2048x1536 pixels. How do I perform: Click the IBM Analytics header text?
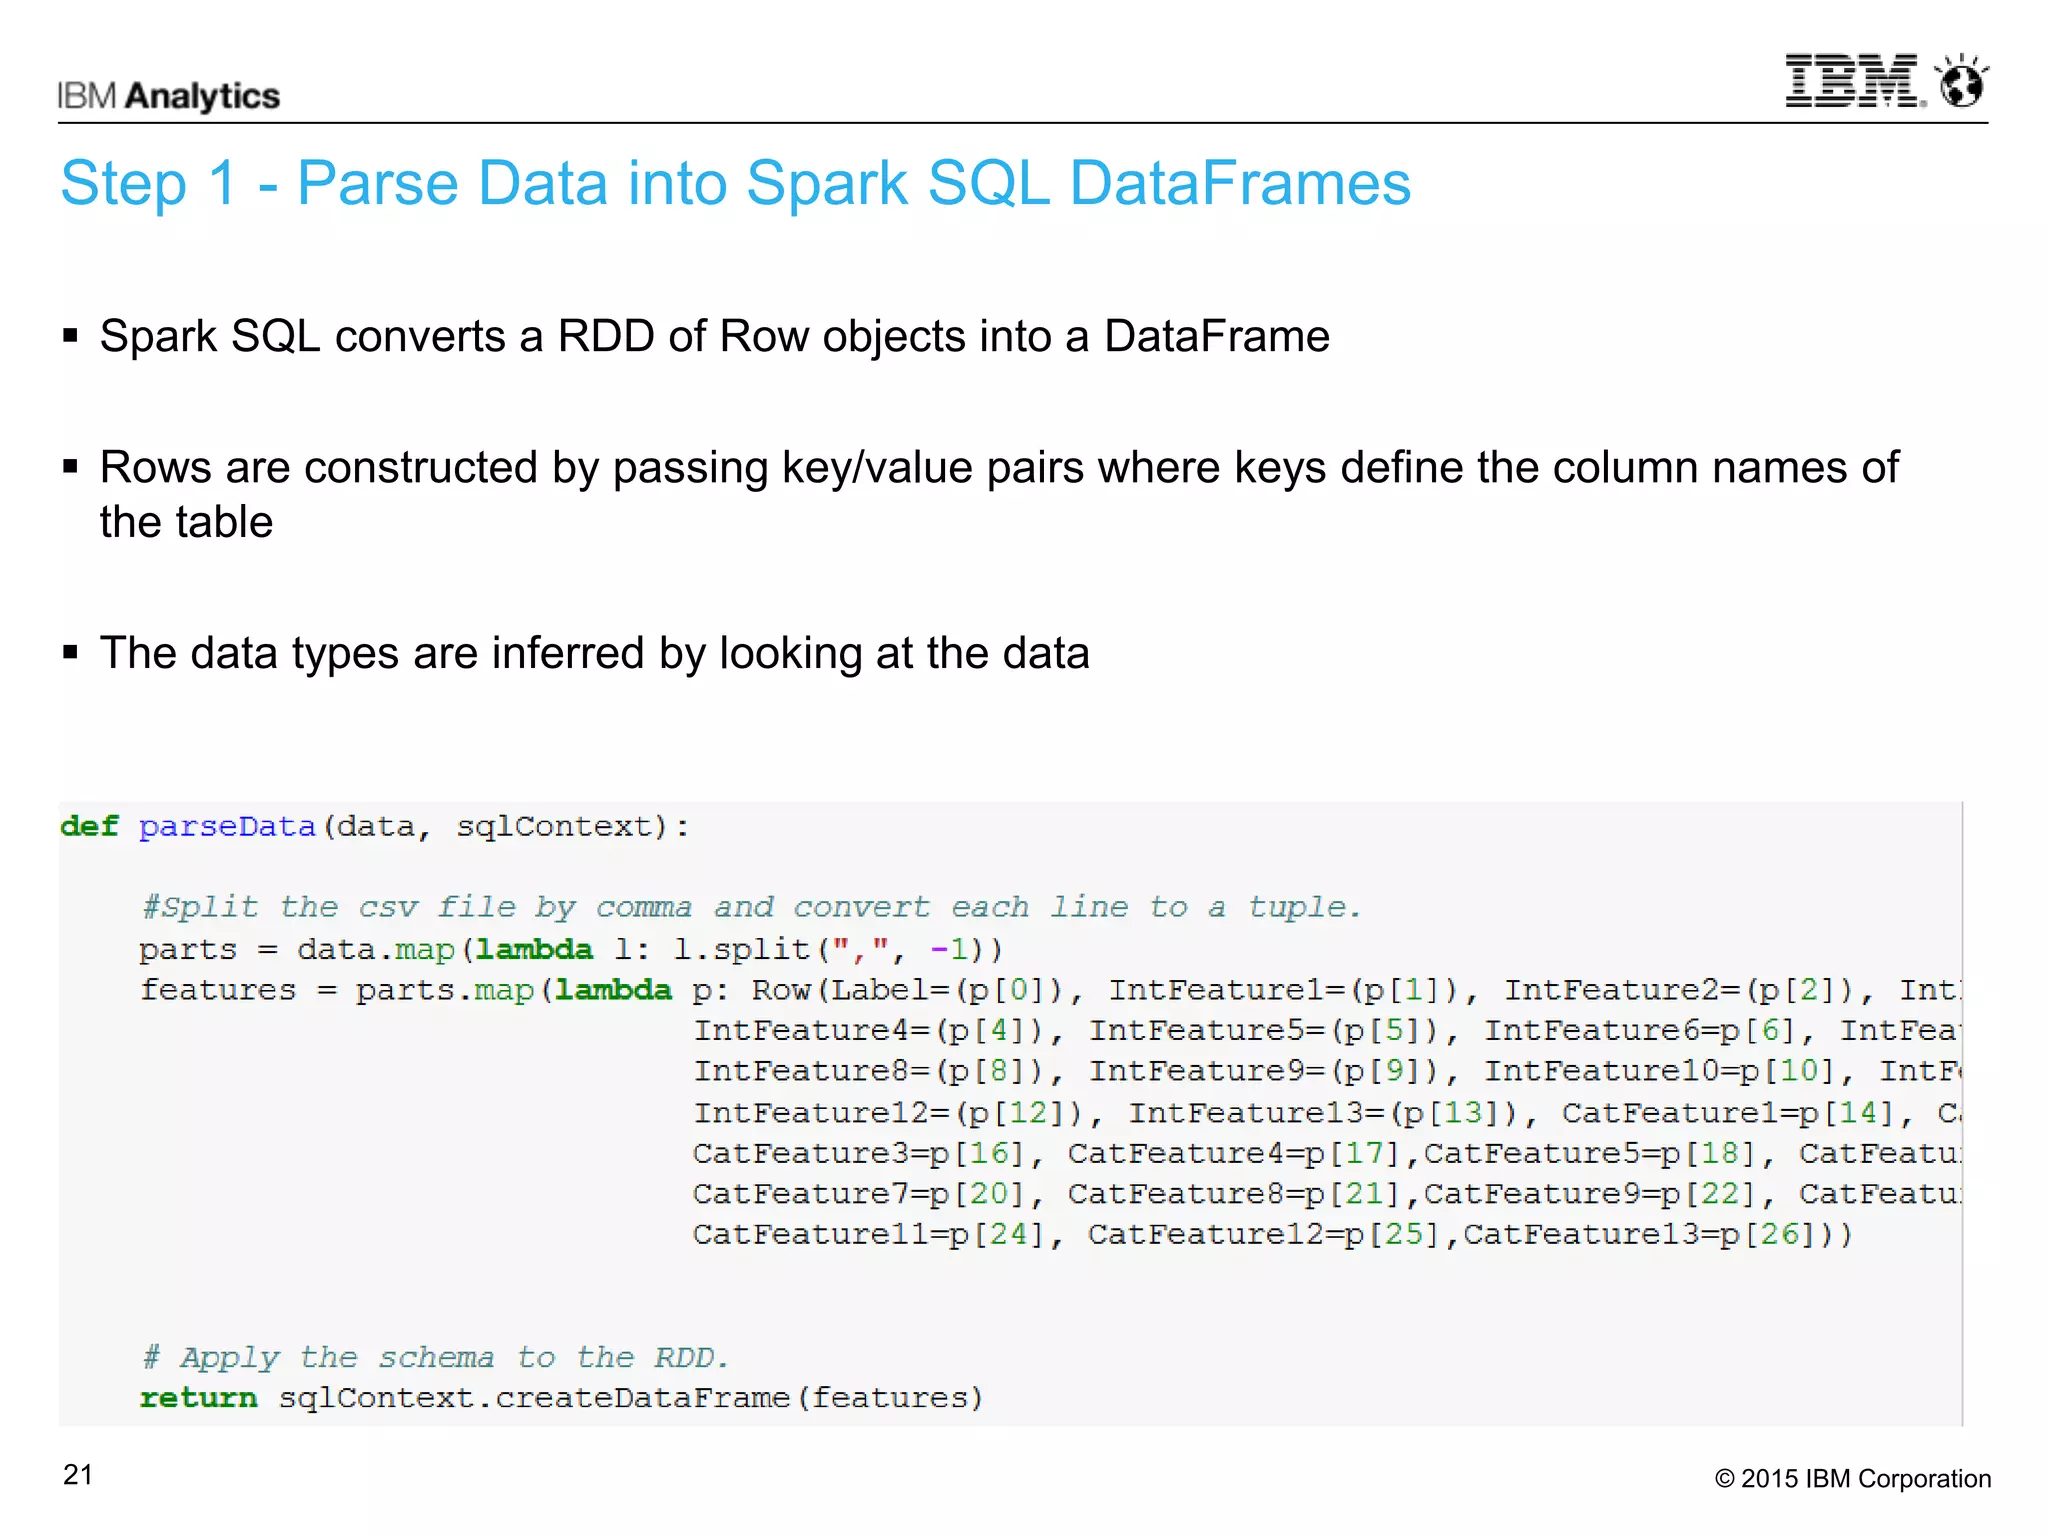click(168, 96)
